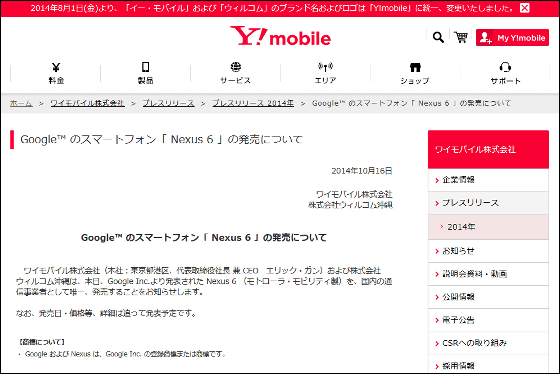
Task: Go to ホーム breadcrumb link
Action: (21, 103)
